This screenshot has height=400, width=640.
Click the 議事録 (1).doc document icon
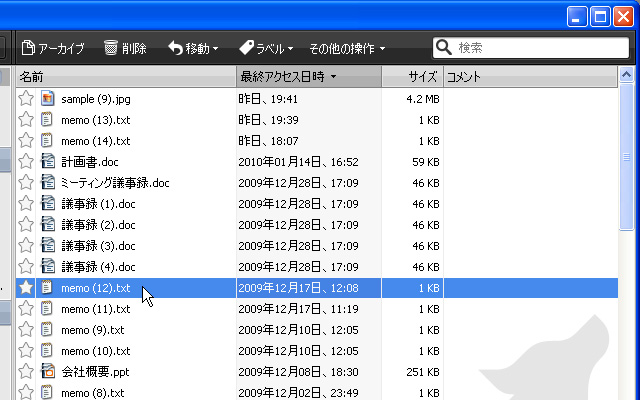[x=48, y=203]
